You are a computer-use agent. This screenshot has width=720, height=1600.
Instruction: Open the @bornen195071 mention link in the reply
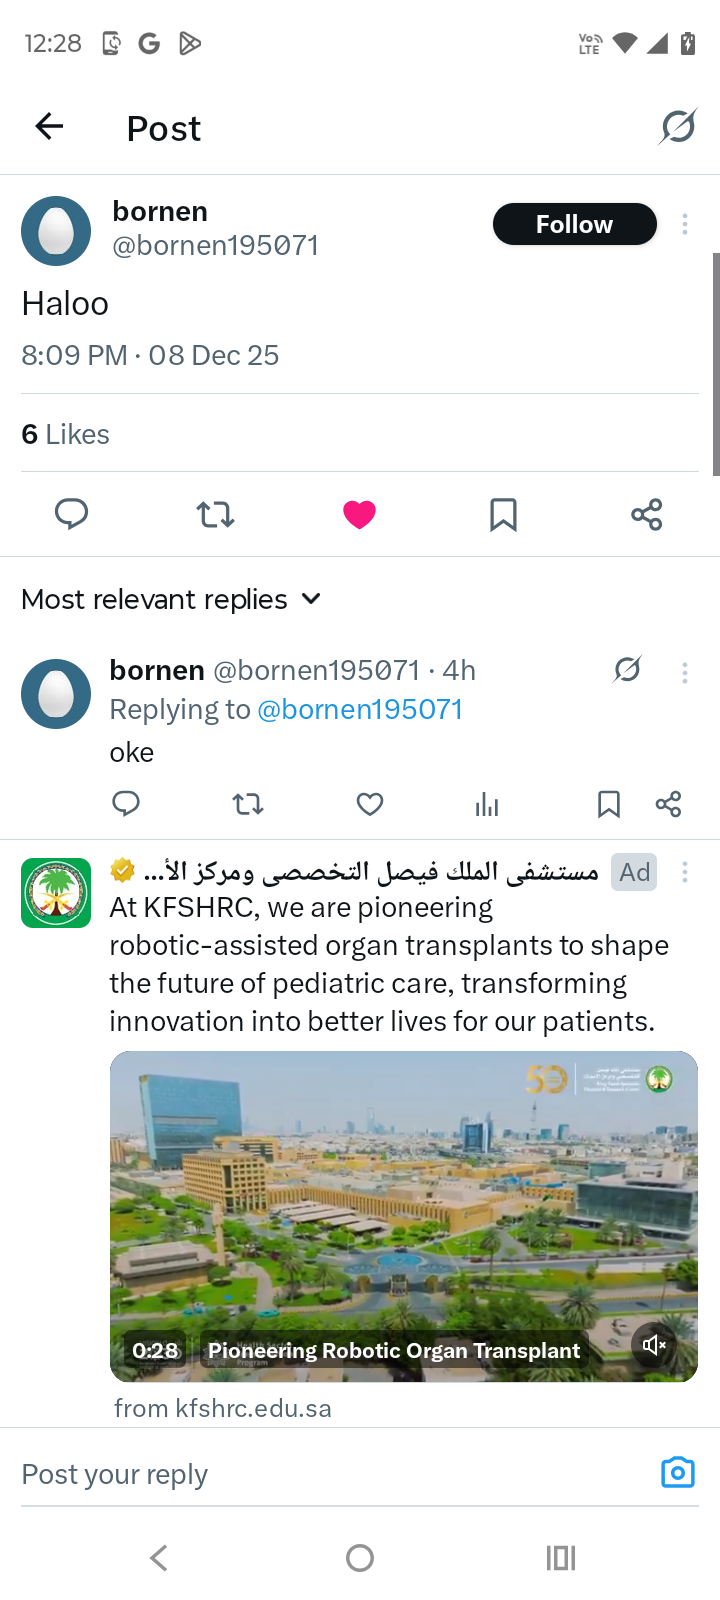(x=360, y=710)
